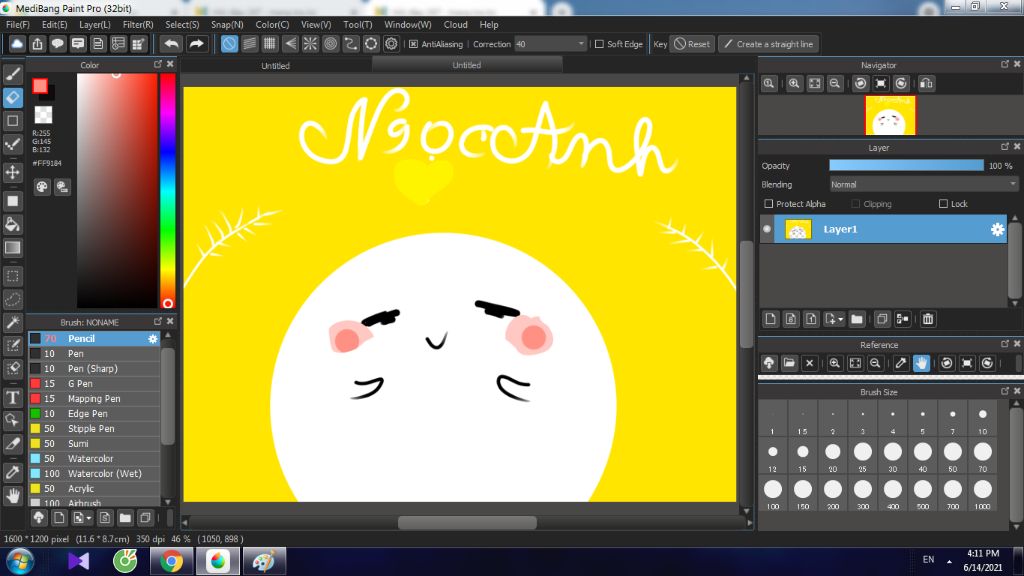The width and height of the screenshot is (1024, 576).
Task: Click the Undo arrow in toolbar
Action: point(172,44)
